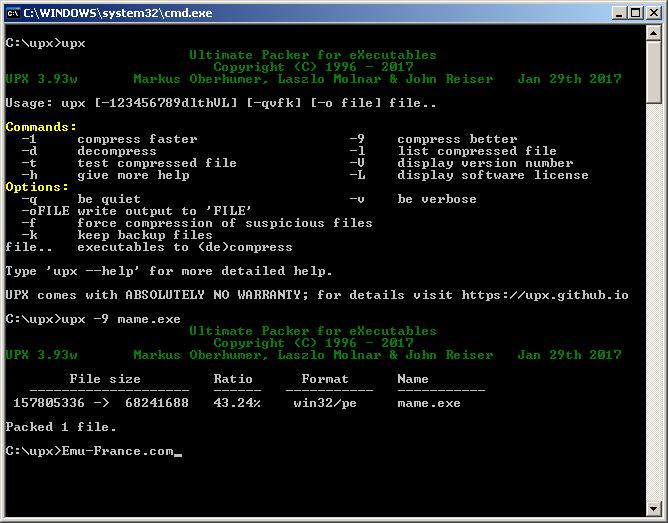Viewport: 668px width, 523px height.
Task: Click the yellow 'Commands:' heading
Action: point(41,127)
